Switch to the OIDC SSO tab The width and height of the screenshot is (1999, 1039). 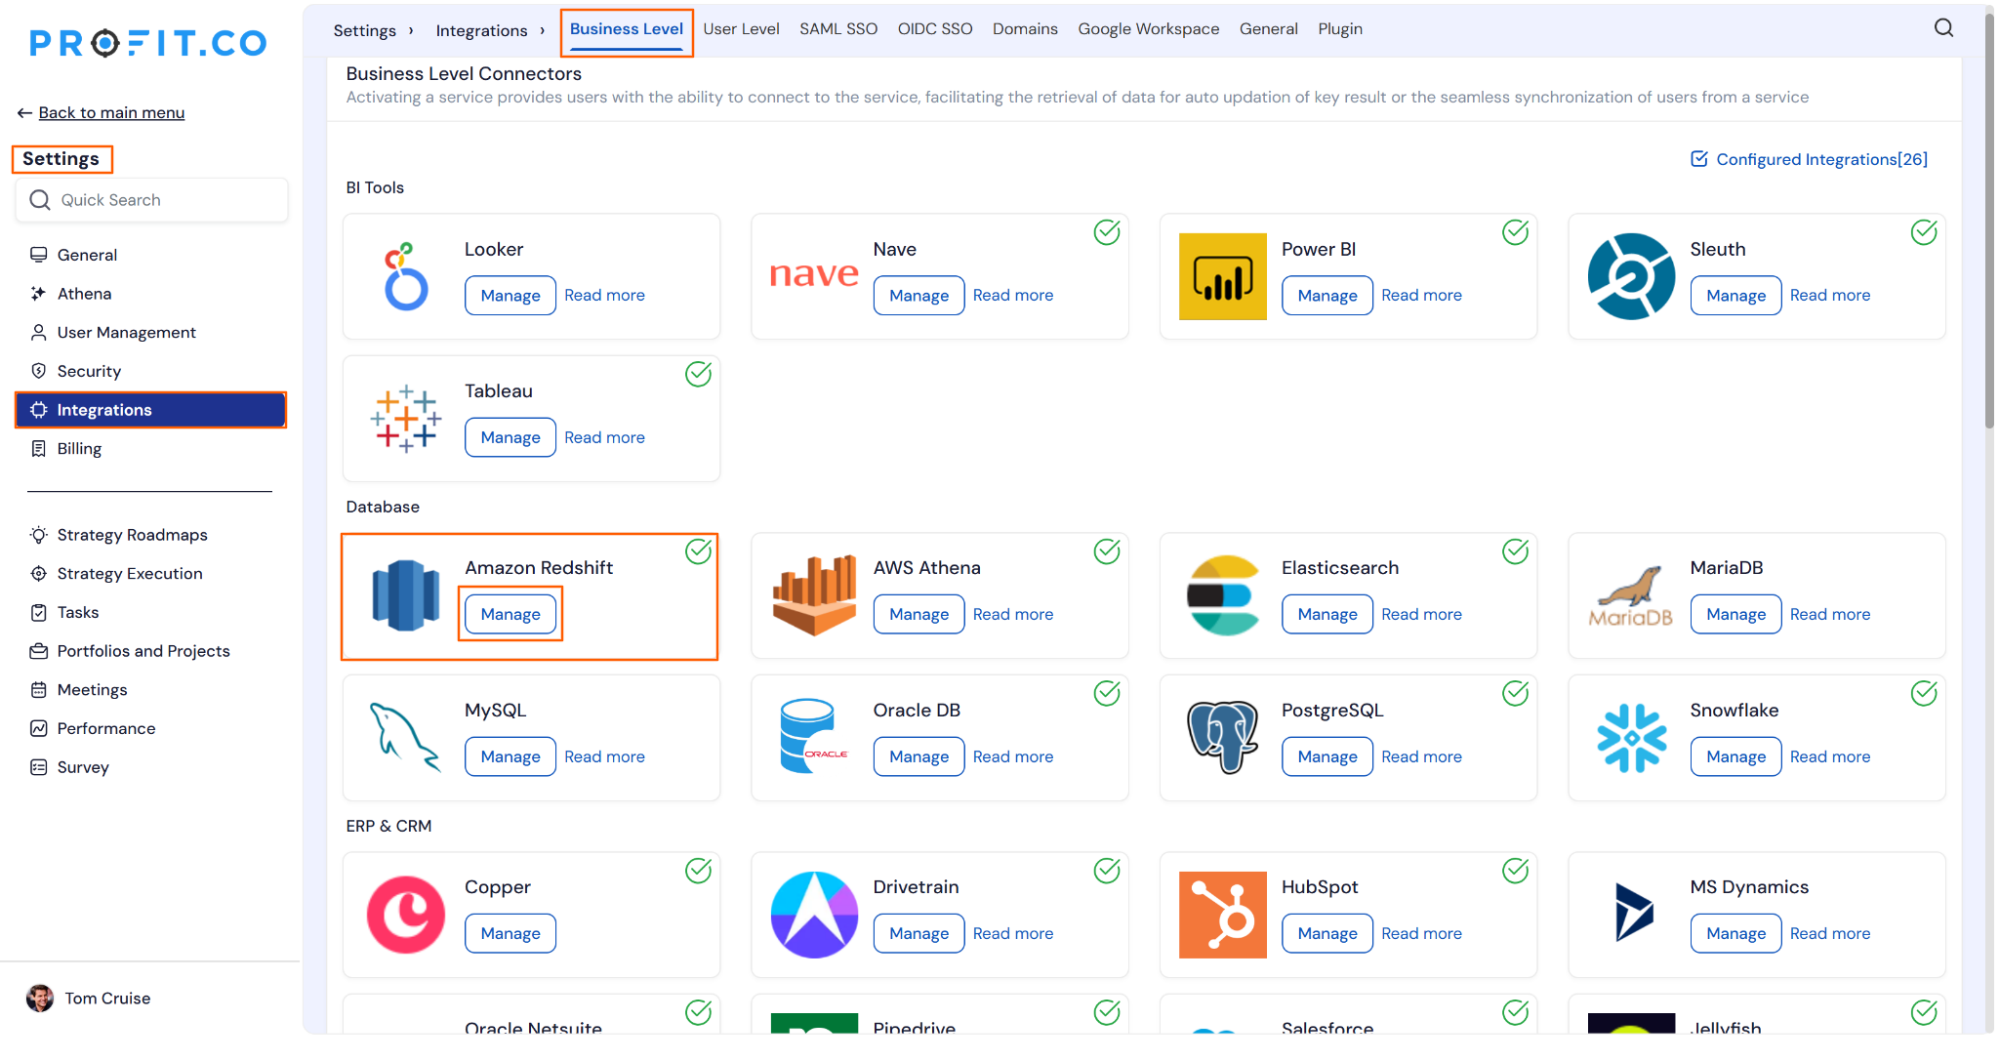934,29
